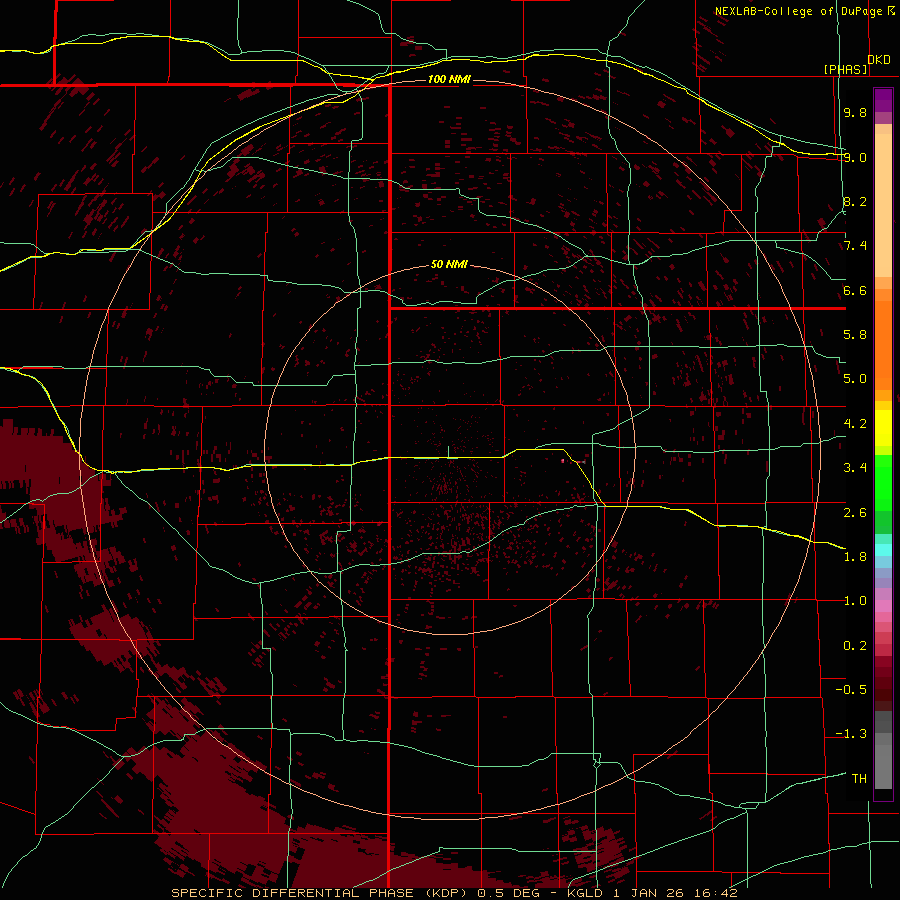Select the 9.0 scale value
Image resolution: width=900 pixels, height=900 pixels.
point(855,157)
